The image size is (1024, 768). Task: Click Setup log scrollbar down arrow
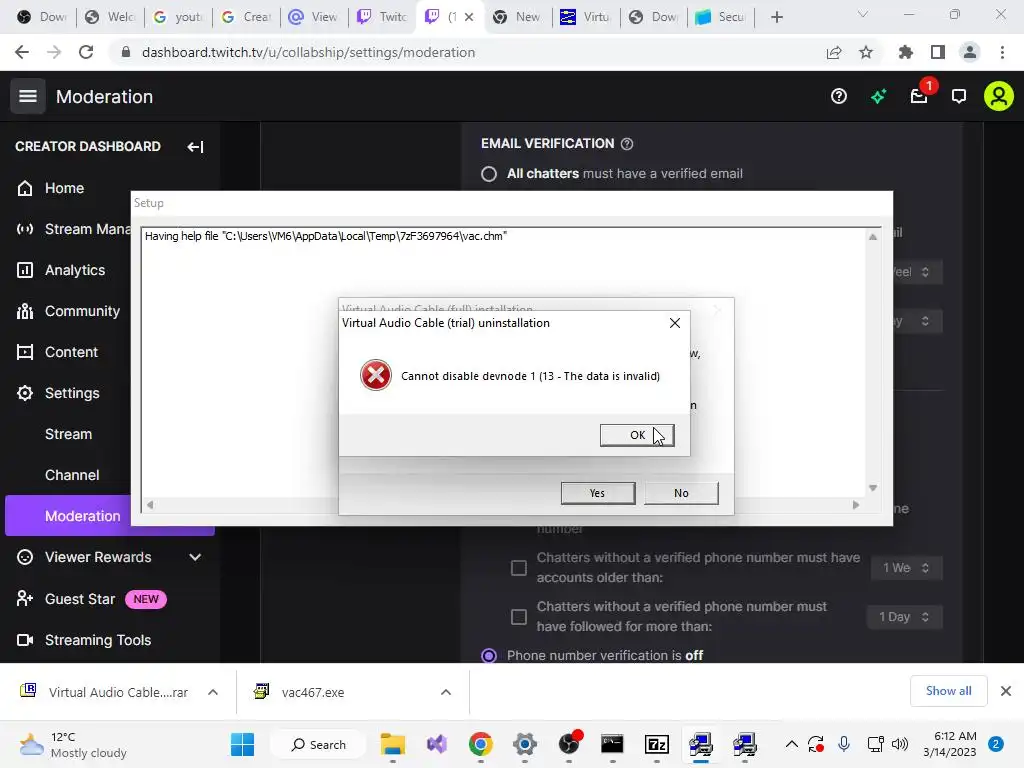point(872,488)
